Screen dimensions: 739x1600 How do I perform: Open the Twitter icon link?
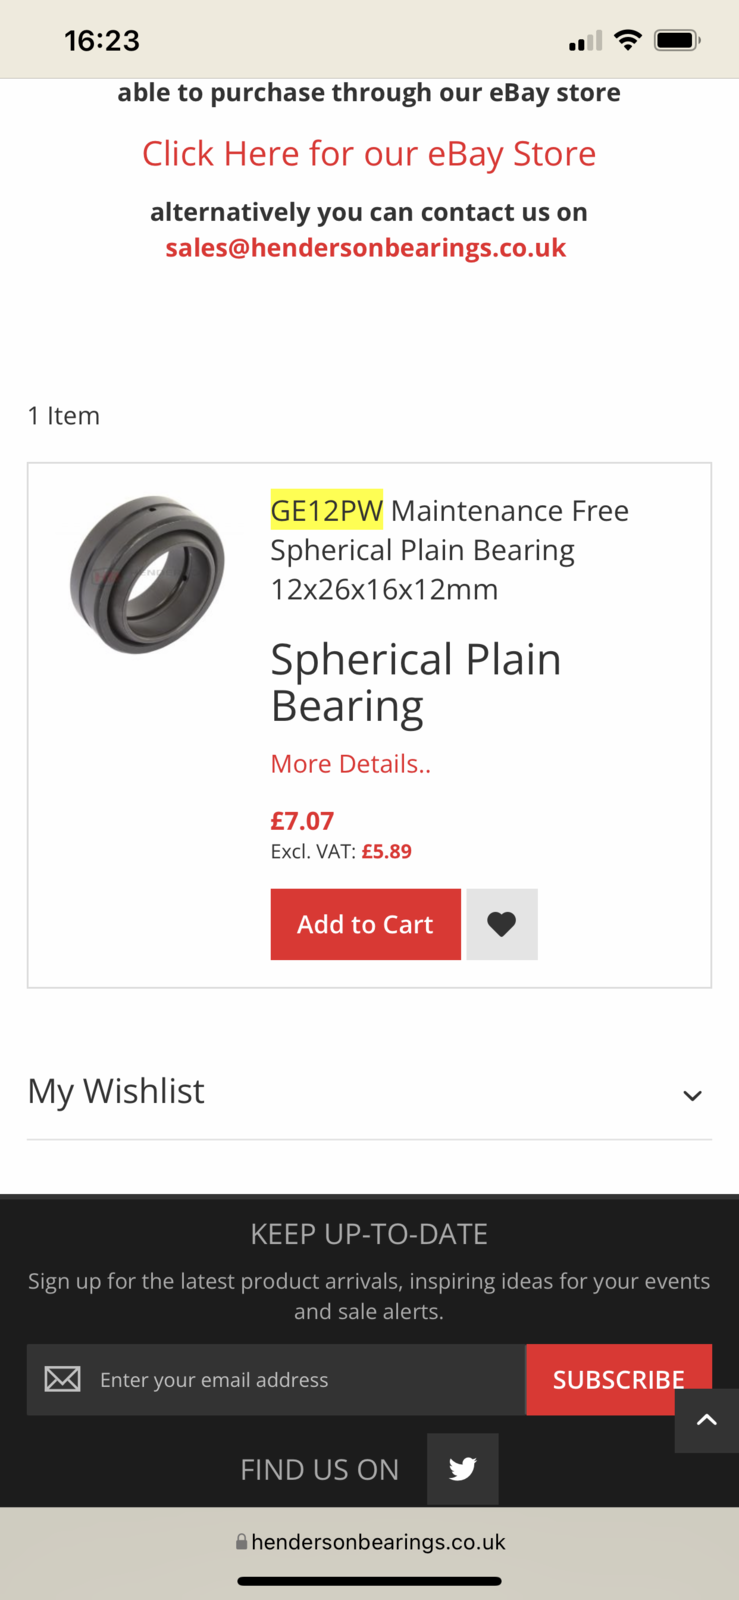(x=463, y=1469)
